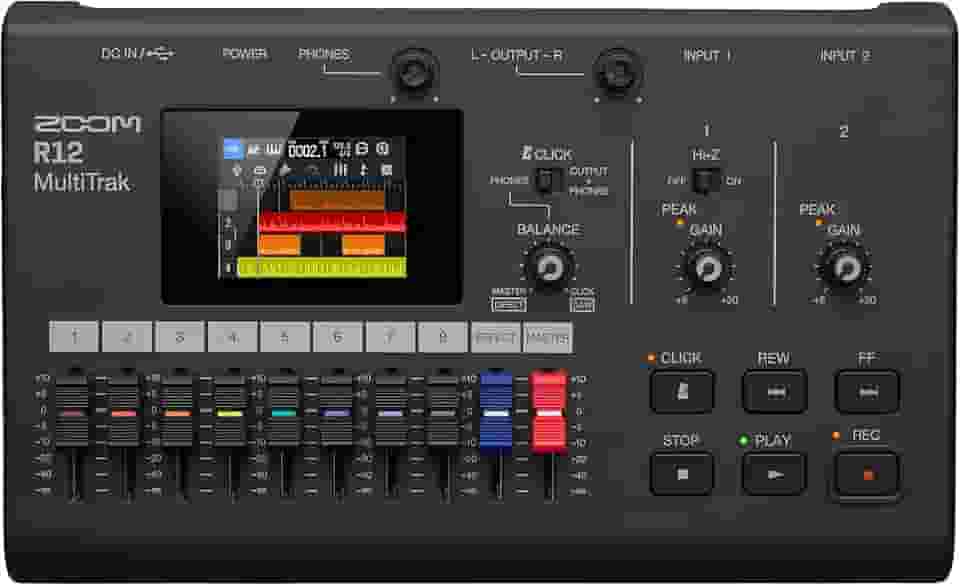960x585 pixels.
Task: Click the blue EFFECT fader cap
Action: click(496, 410)
